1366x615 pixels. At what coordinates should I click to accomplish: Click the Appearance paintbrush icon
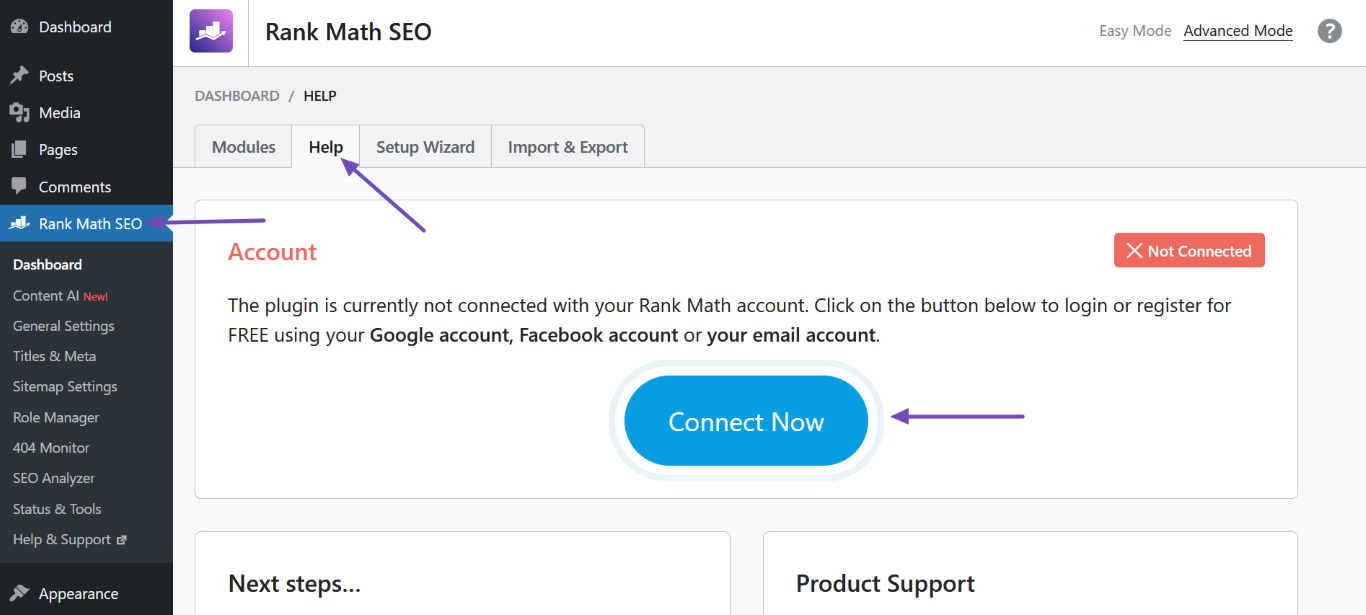(19, 594)
